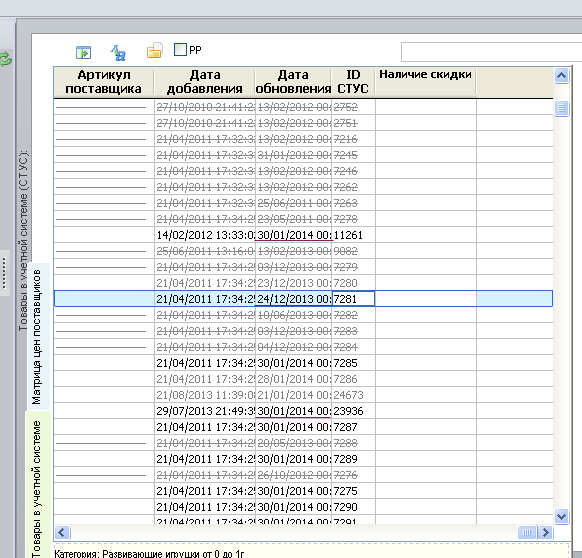
Task: Click vertical scrollbar up arrow
Action: tap(562, 76)
